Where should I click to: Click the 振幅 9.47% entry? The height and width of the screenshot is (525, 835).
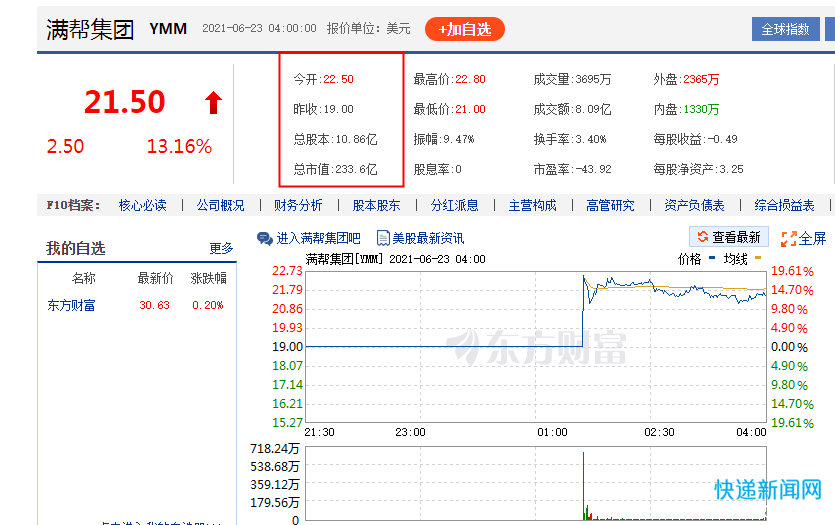444,140
